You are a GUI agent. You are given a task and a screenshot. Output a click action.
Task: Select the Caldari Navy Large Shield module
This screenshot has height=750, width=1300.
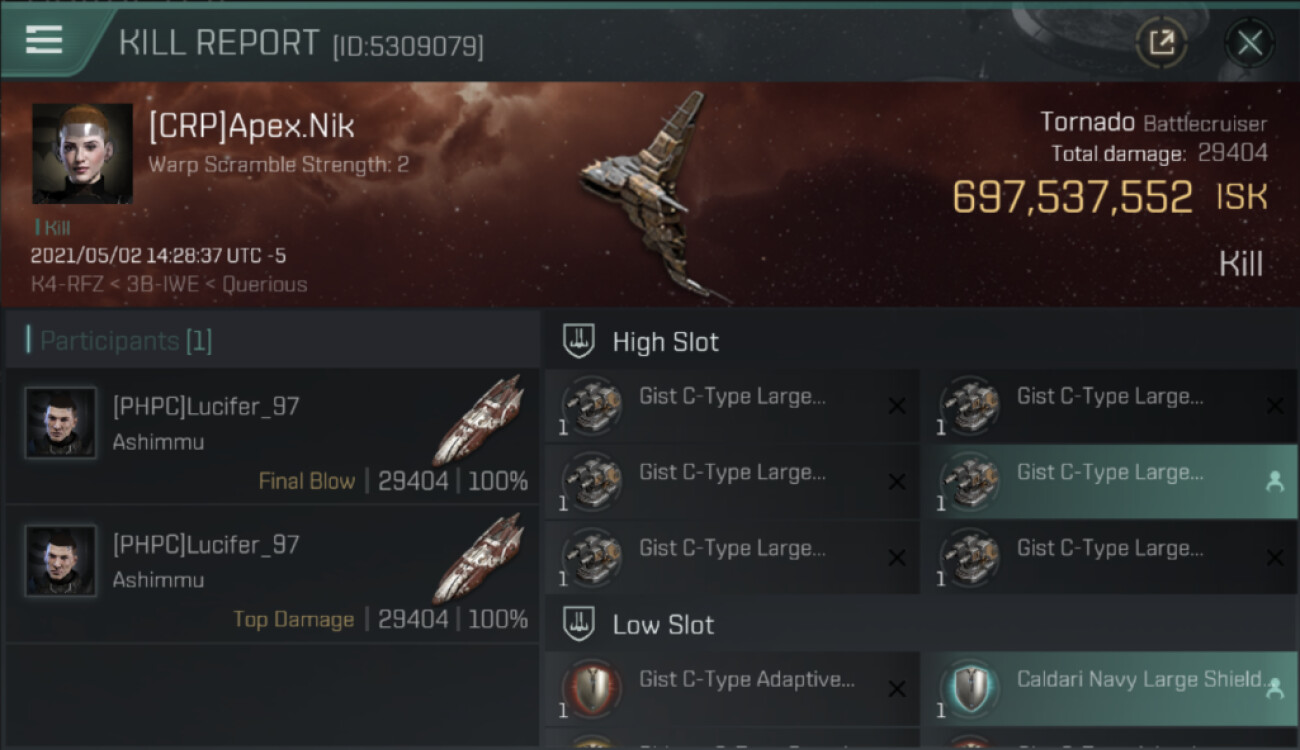click(x=1109, y=689)
